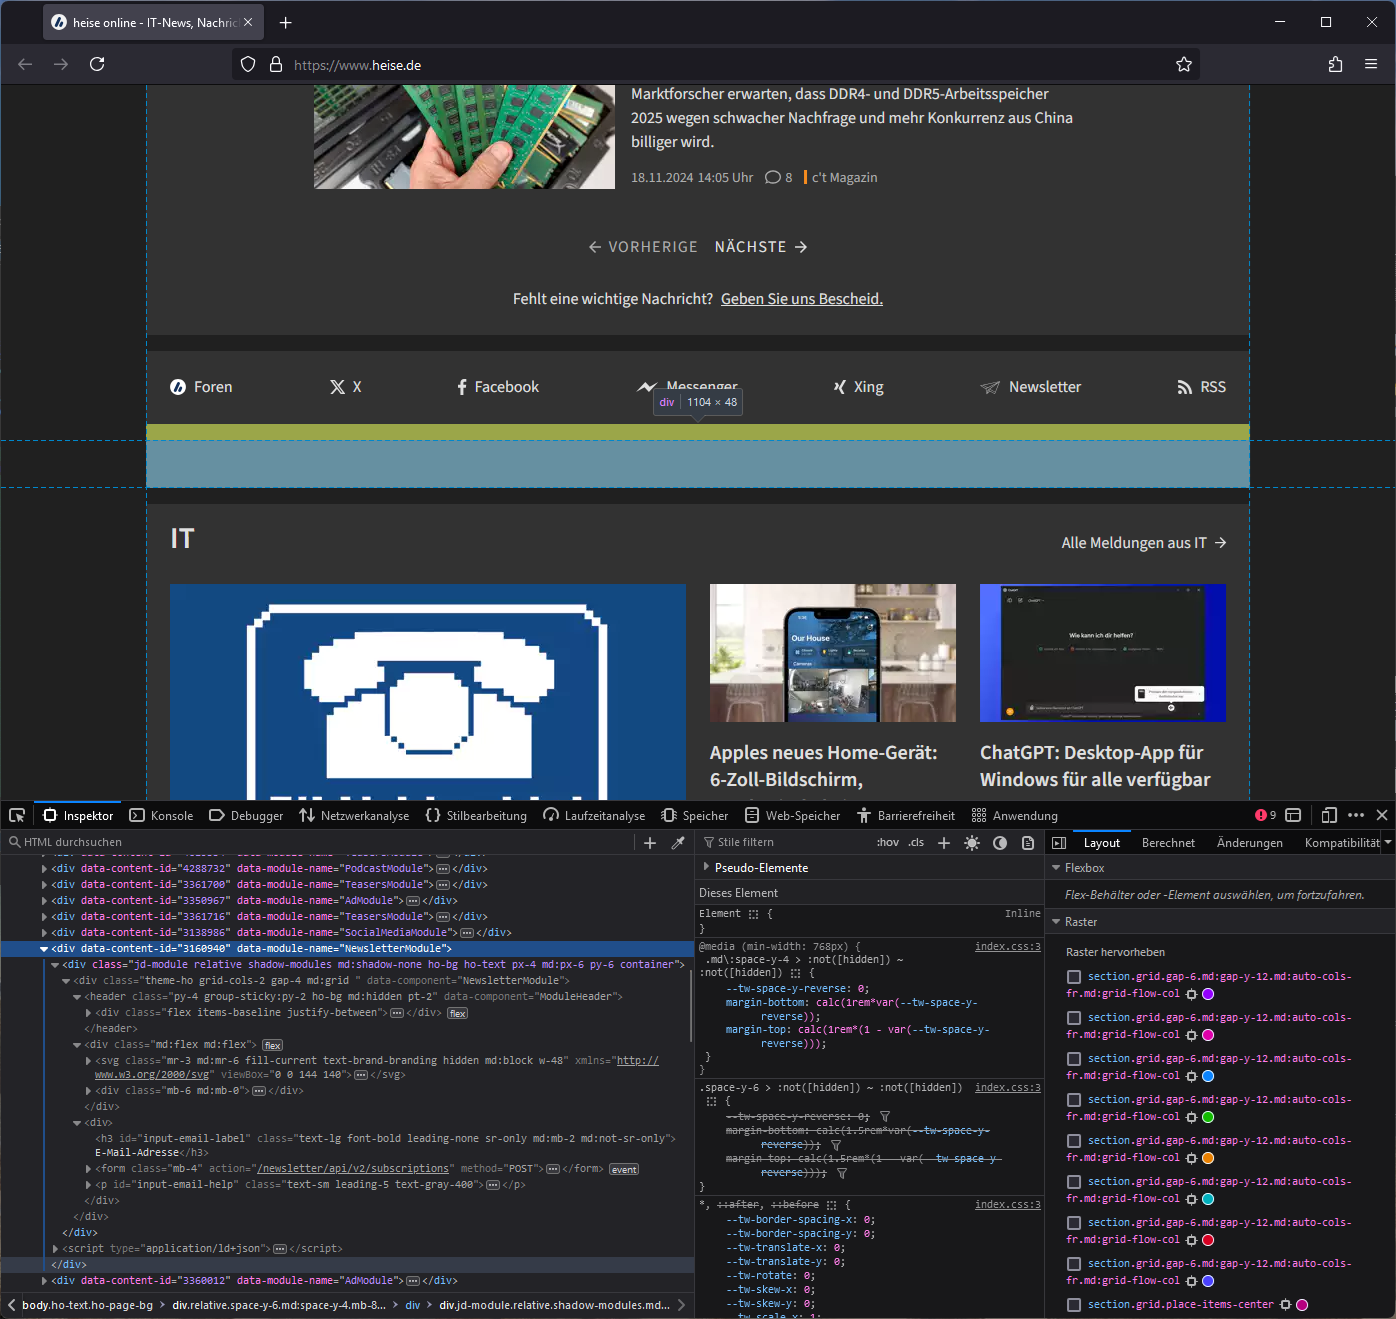This screenshot has width=1396, height=1319.
Task: Collapse the NewsletterModule div node
Action: click(x=44, y=949)
